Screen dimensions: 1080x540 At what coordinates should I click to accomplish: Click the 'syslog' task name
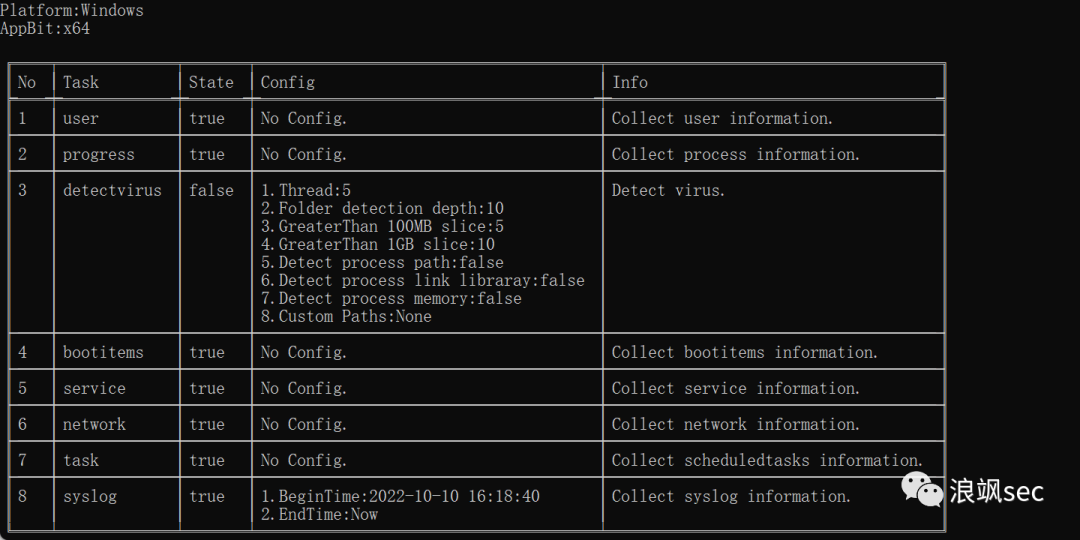click(90, 496)
